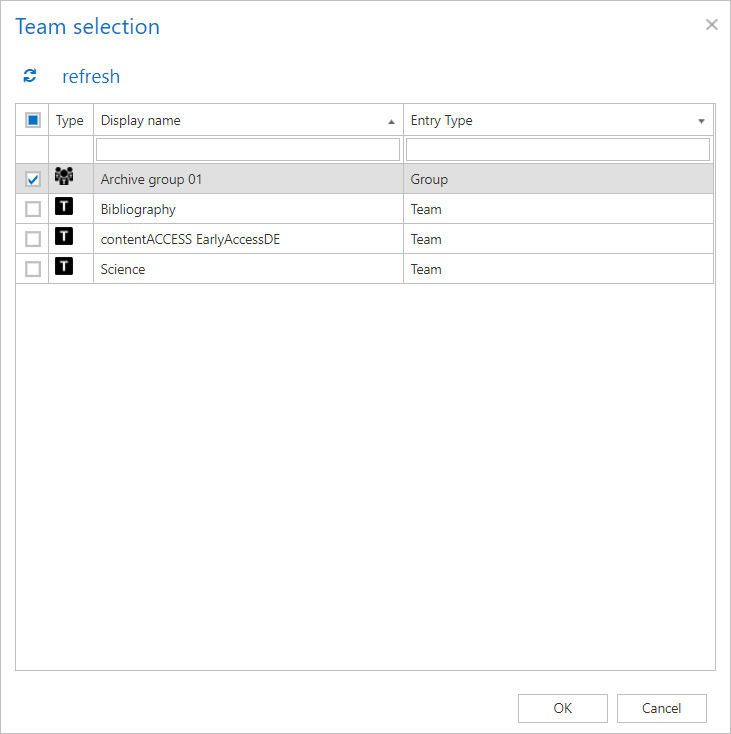The image size is (731, 734).
Task: Open the Entry Type column dropdown arrow
Action: coord(701,121)
